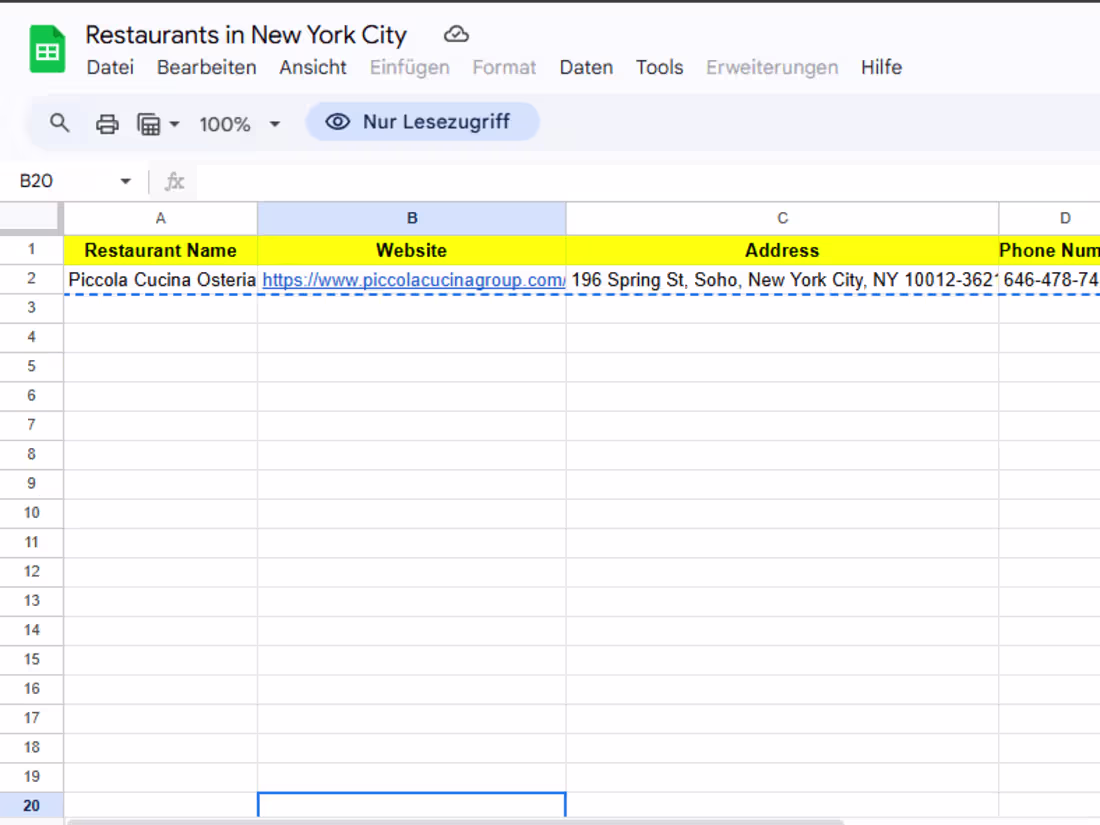
Task: Expand the filter views dropdown arrow
Action: (x=175, y=124)
